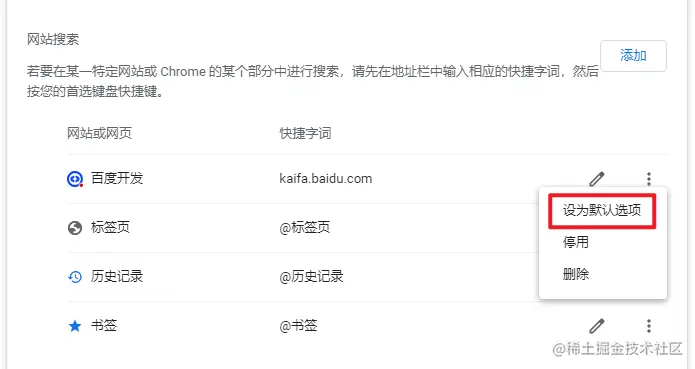
Task: Click the blue star bookmark icon
Action: pos(75,326)
